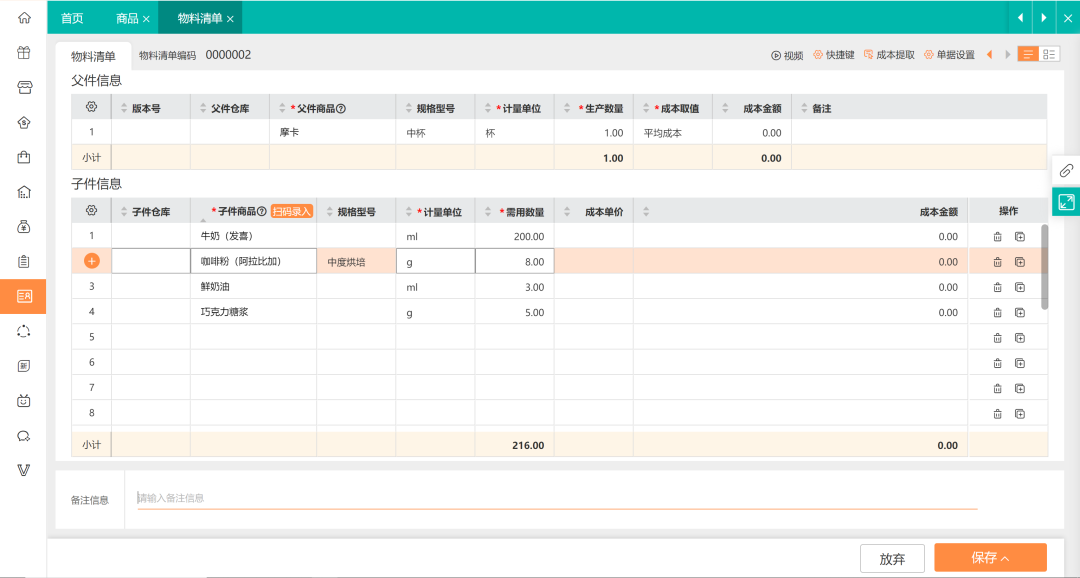Expand the 保存 button options arrow

coord(1005,558)
